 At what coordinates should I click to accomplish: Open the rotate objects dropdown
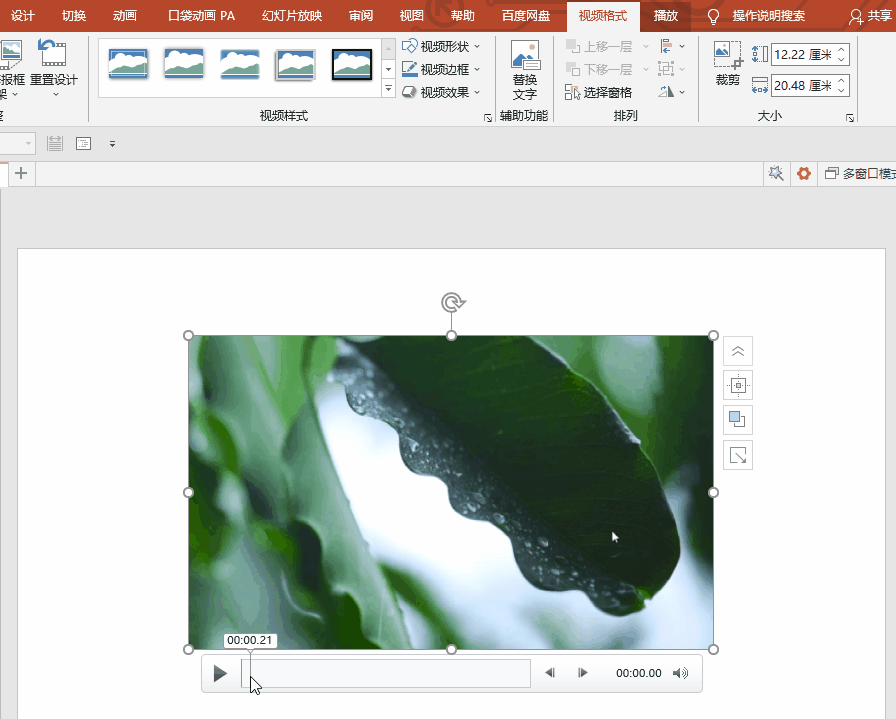[672, 92]
